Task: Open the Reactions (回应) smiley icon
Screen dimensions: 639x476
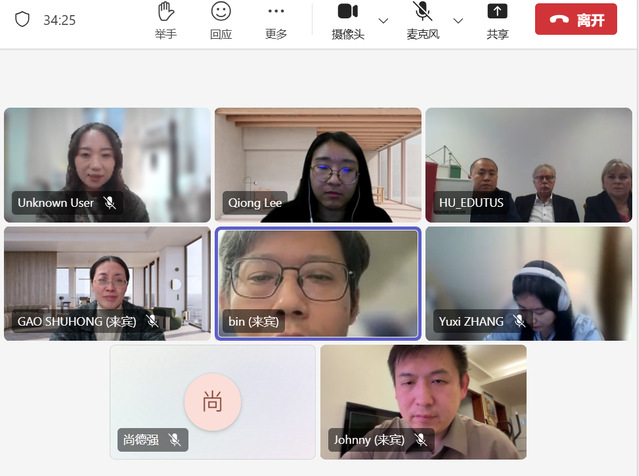Action: click(221, 13)
